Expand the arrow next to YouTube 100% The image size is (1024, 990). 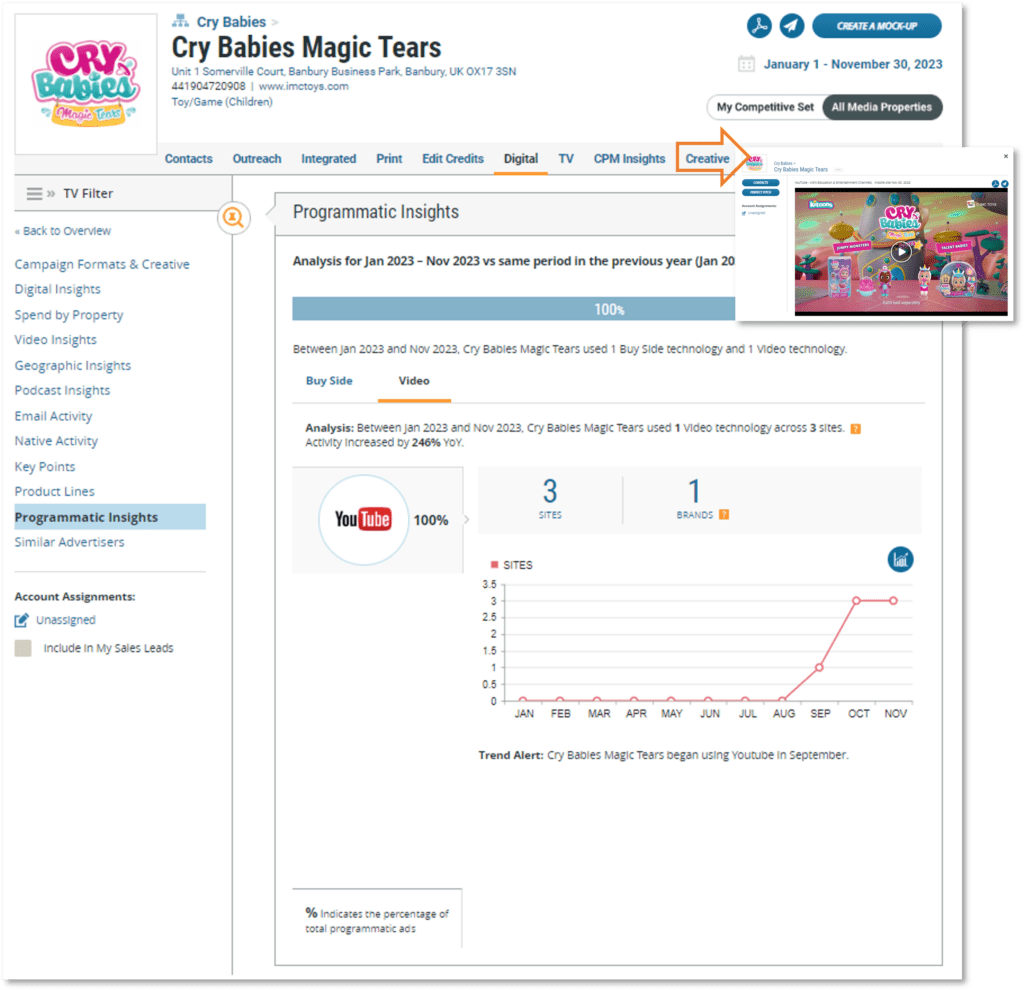[466, 520]
